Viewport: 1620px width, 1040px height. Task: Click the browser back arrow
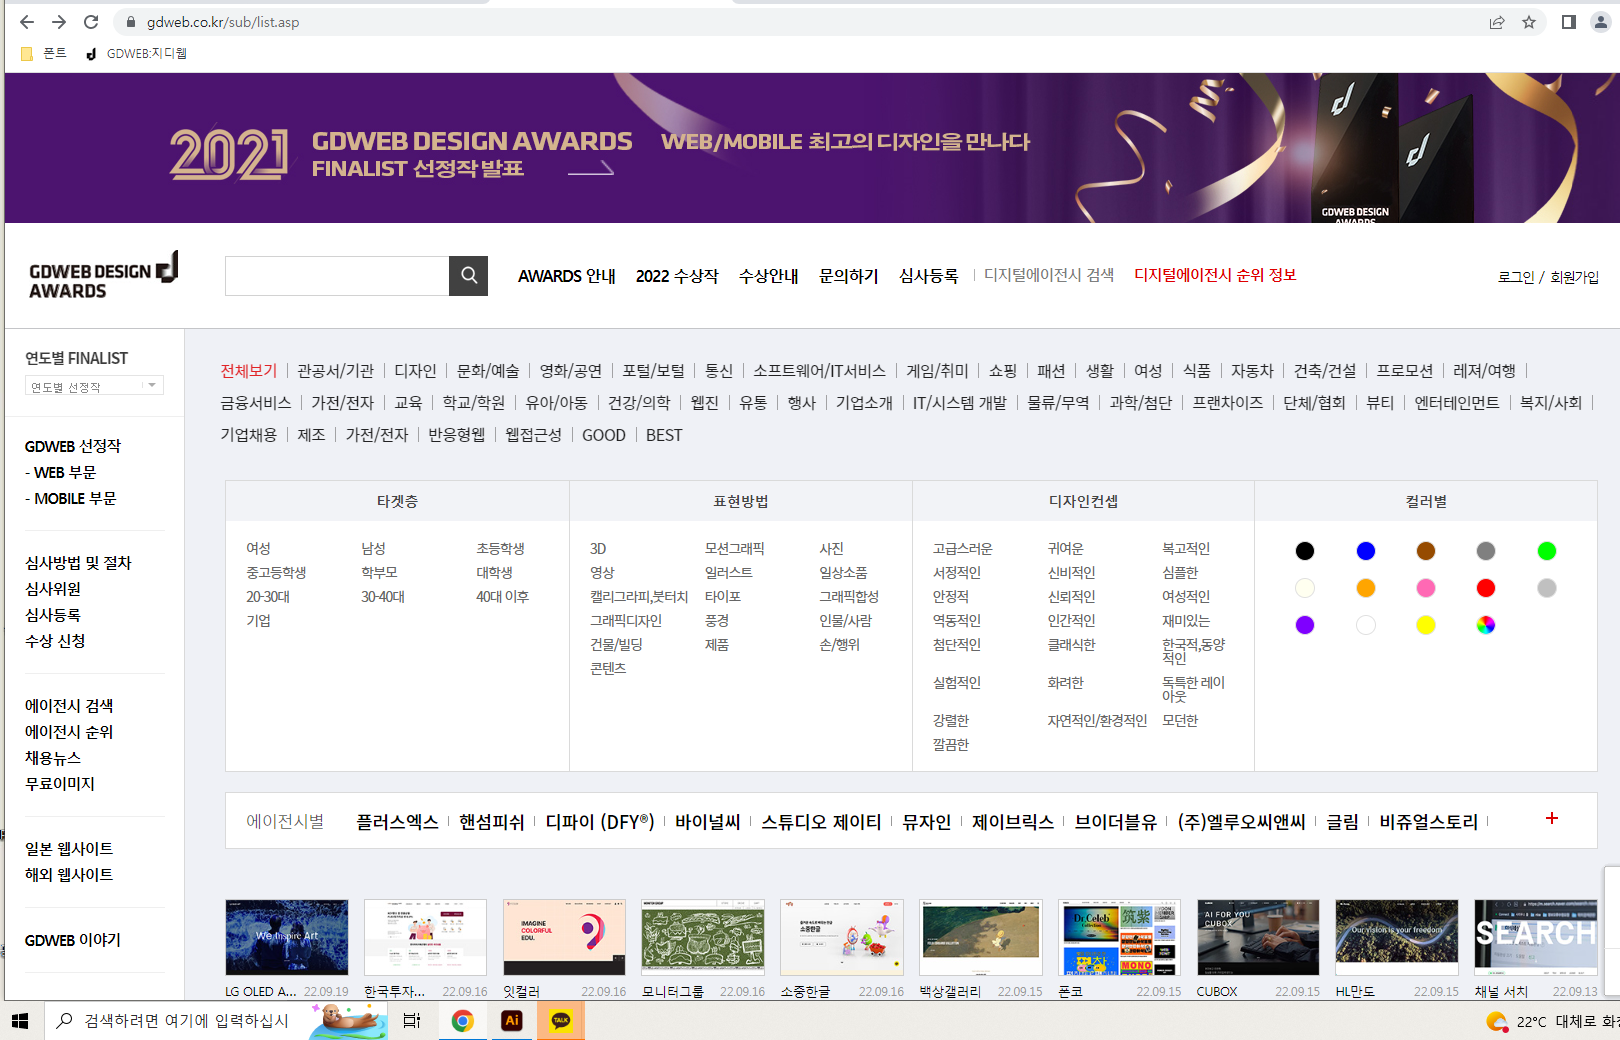(x=27, y=22)
